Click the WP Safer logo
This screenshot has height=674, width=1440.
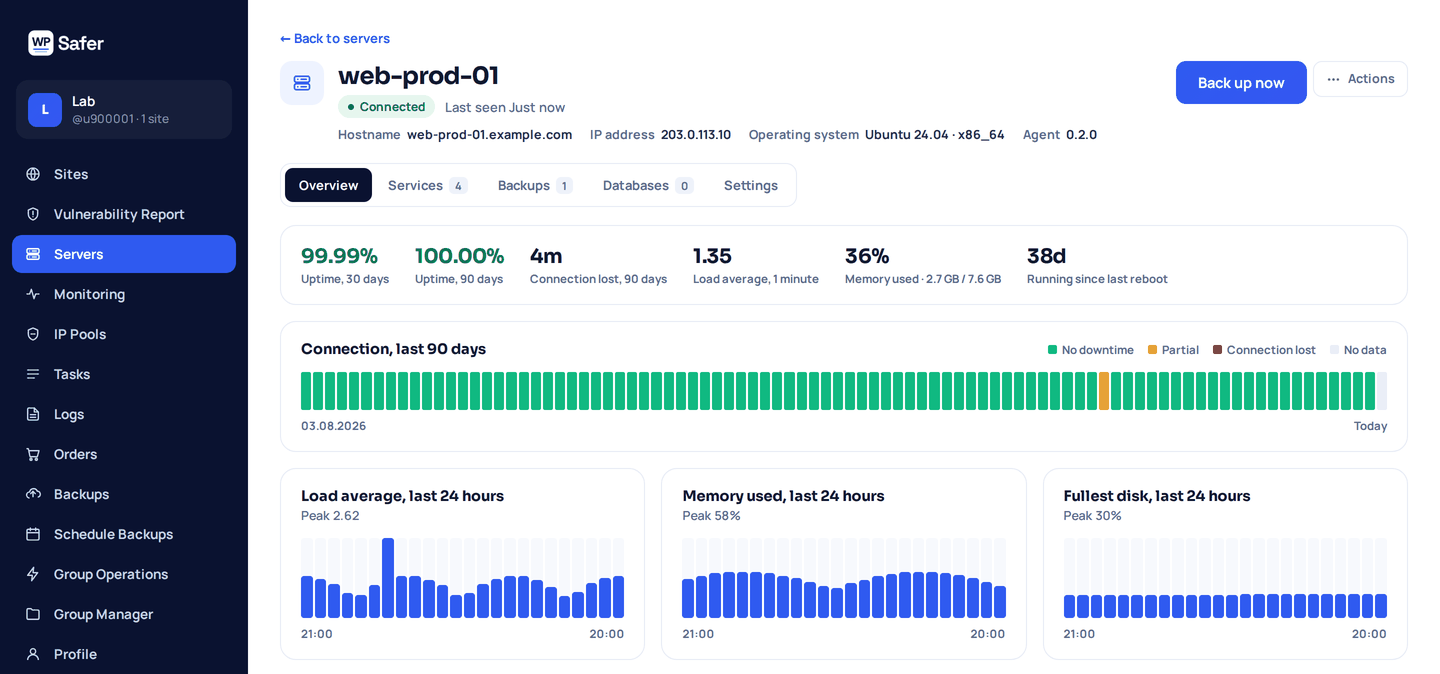[66, 43]
